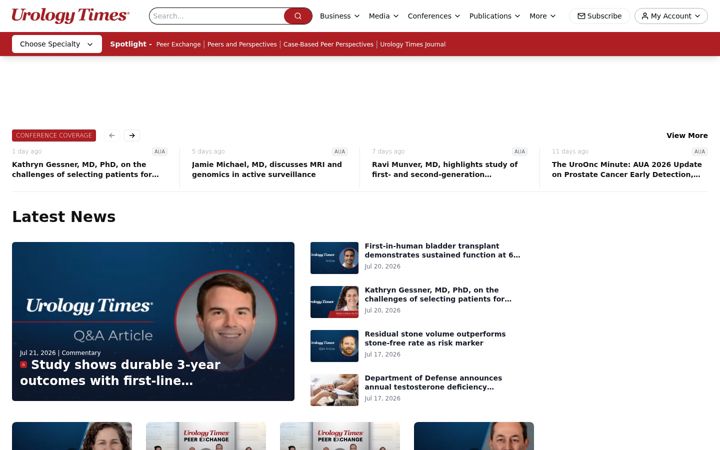Open Urology Times Journal spotlight link
The width and height of the screenshot is (720, 450).
click(x=413, y=45)
